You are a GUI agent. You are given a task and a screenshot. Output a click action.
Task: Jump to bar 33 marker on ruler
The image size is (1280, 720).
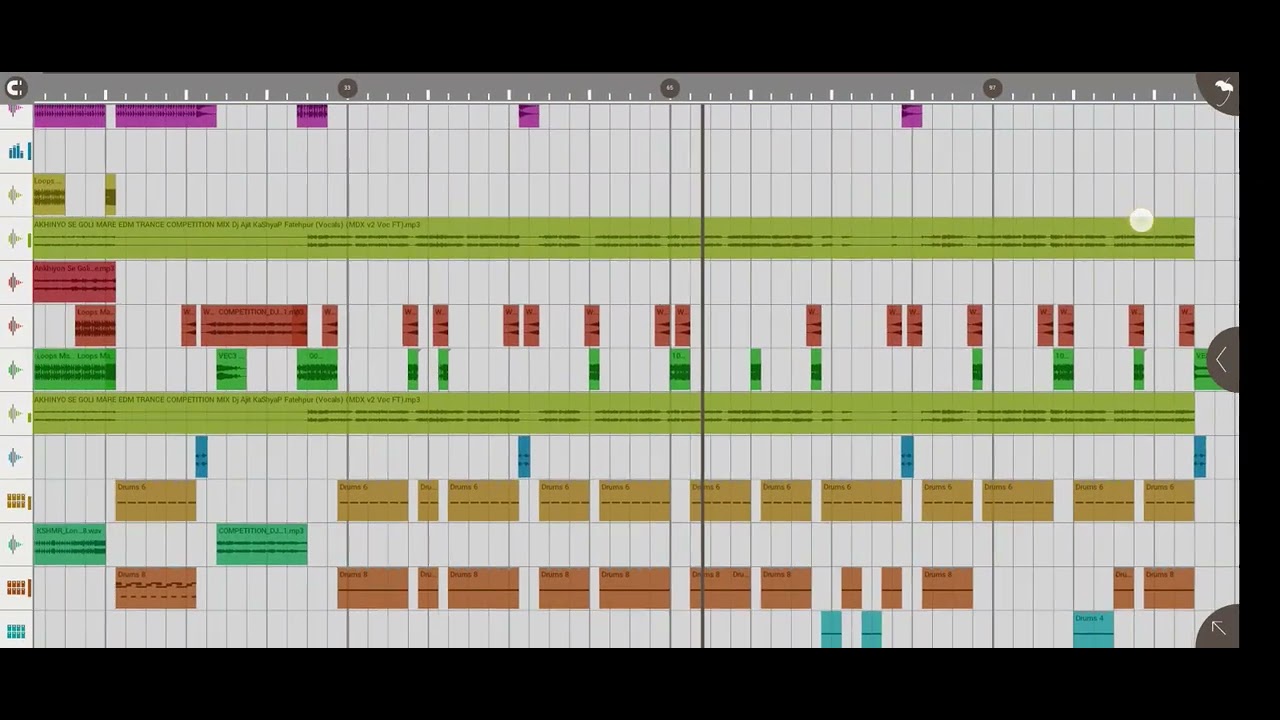pos(347,88)
